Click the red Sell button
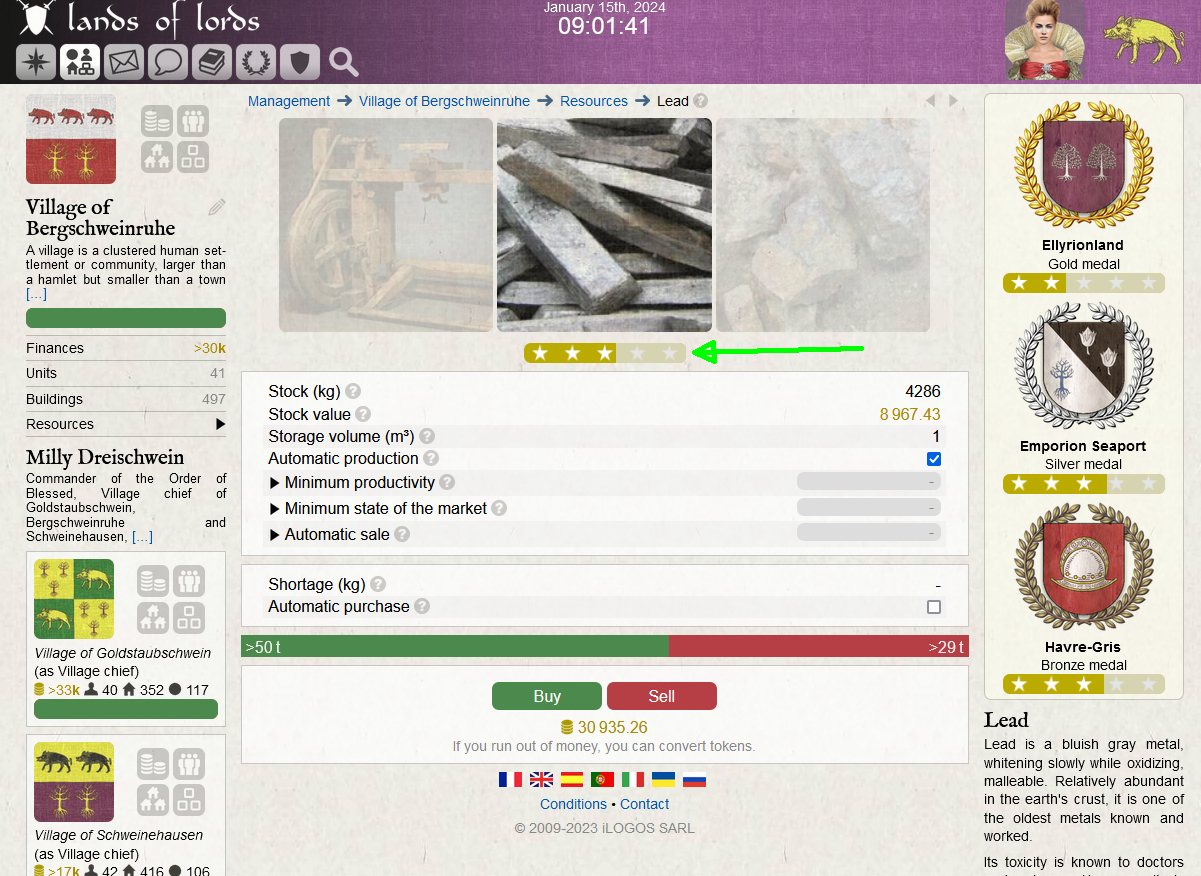This screenshot has width=1201, height=876. [662, 696]
